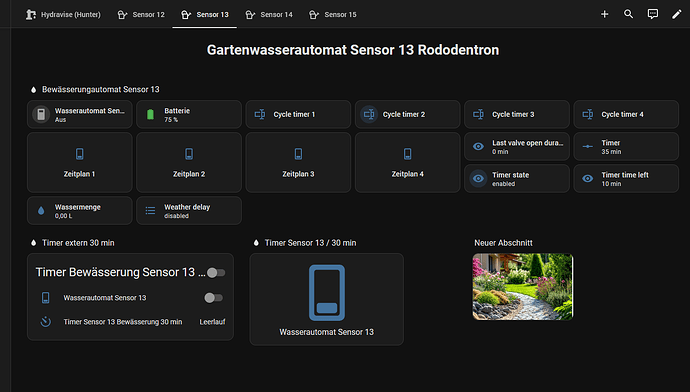Click the Wasserautomat Sen... Aus tile icon
Screen dimensions: 690x392
point(41,114)
